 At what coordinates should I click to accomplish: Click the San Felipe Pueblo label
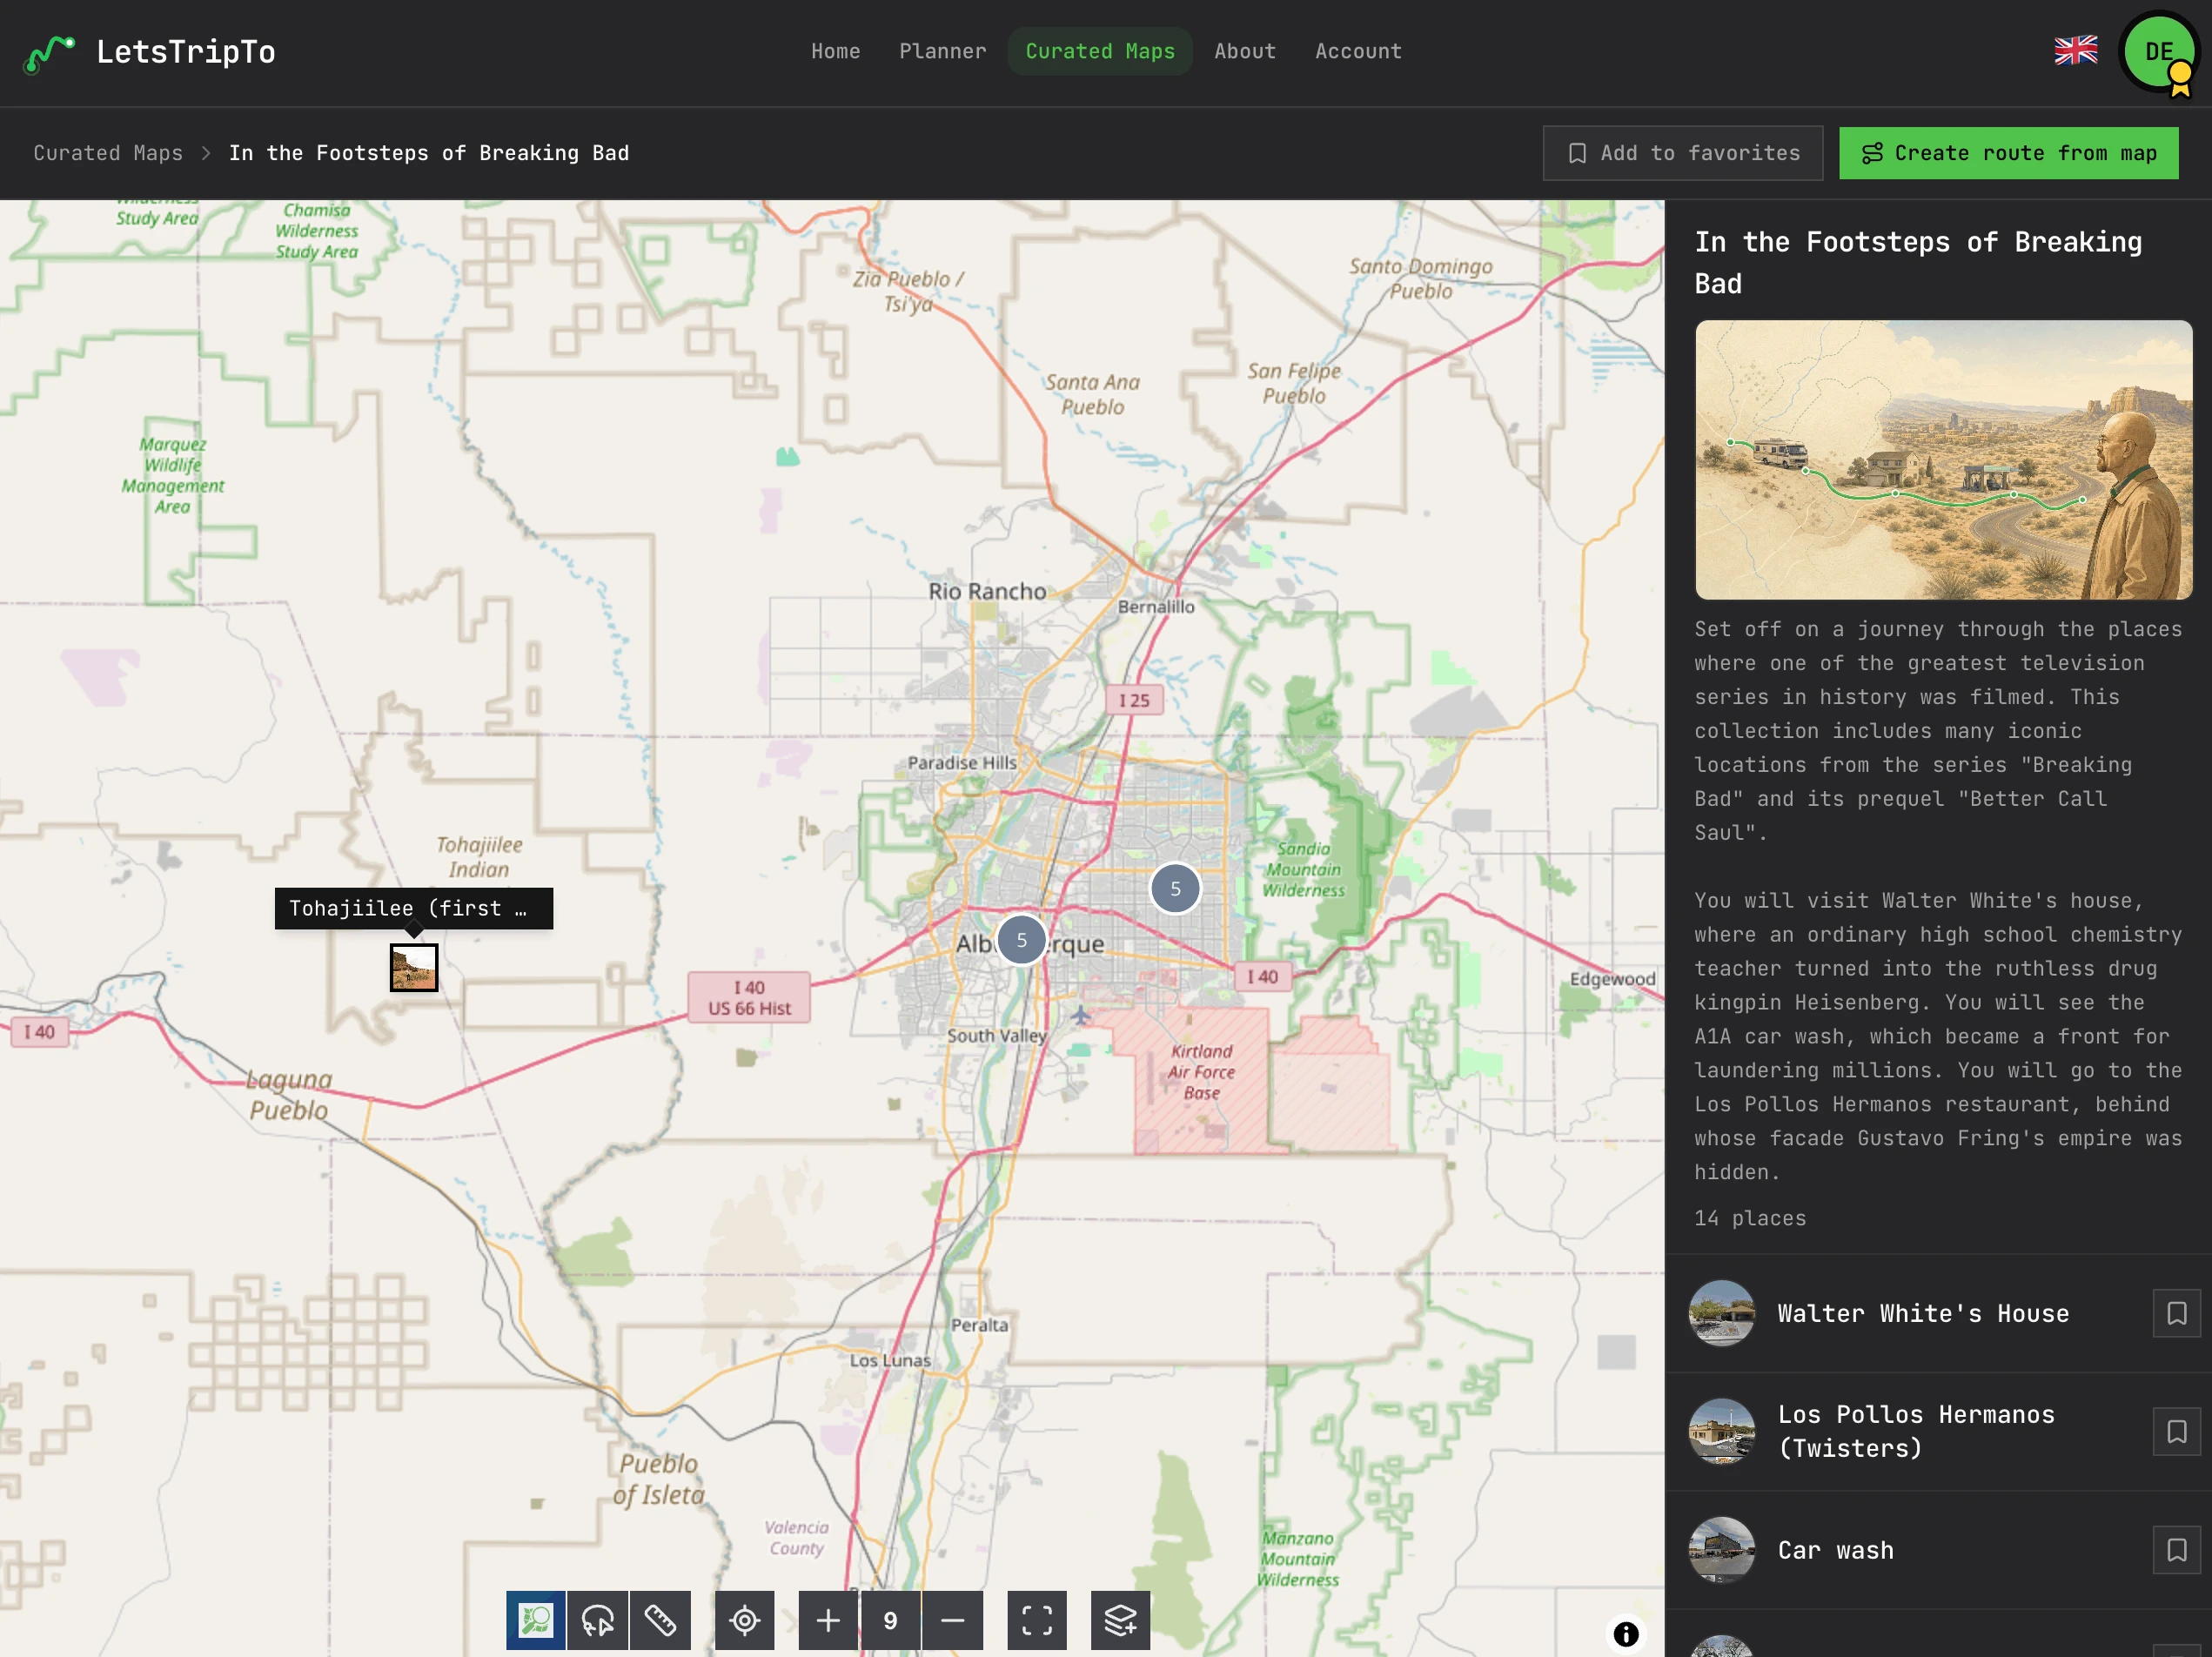click(1294, 383)
